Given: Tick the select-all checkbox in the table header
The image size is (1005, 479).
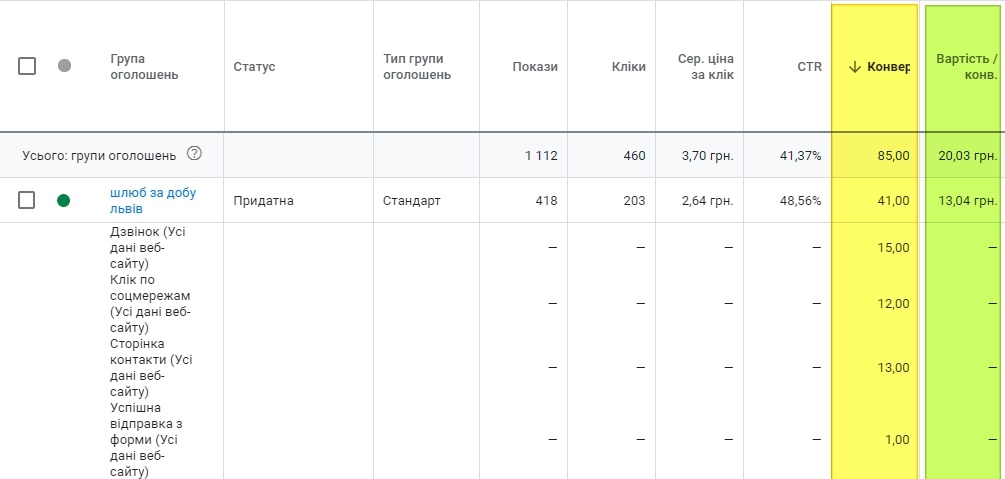Looking at the screenshot, I should (27, 66).
